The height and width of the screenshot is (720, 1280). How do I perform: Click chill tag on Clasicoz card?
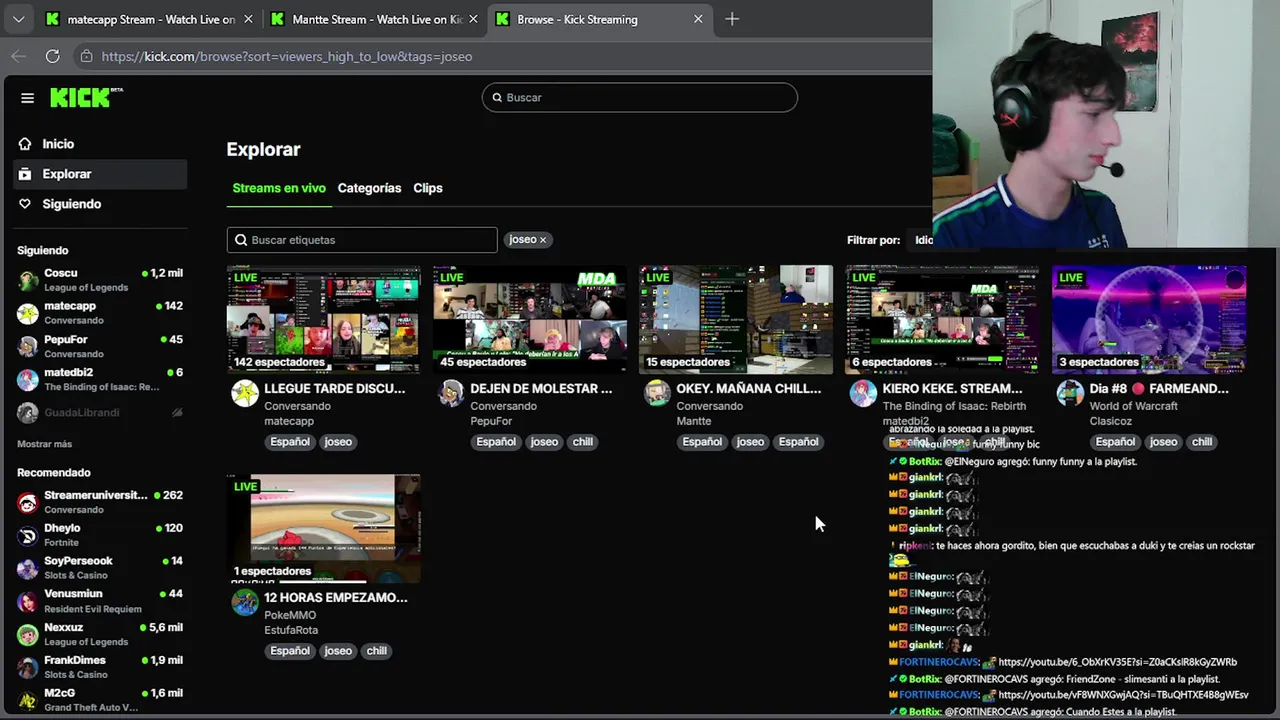point(1201,442)
